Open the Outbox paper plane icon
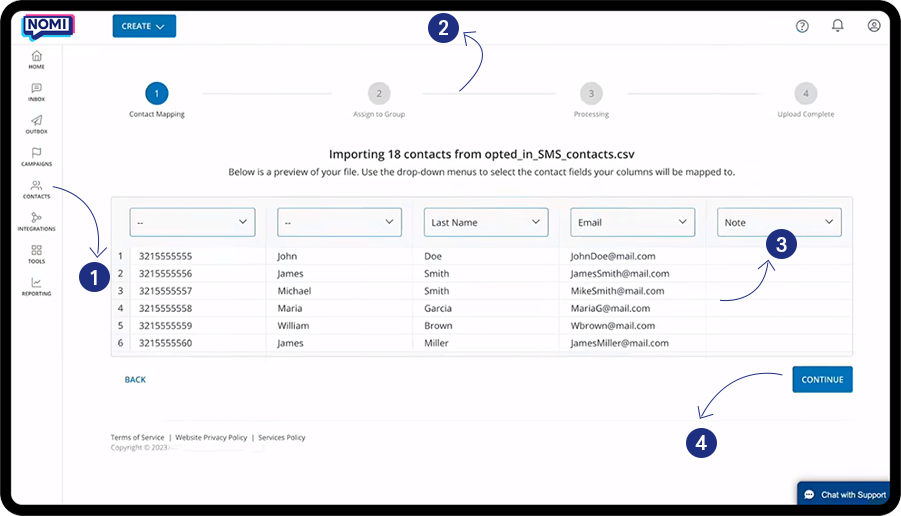This screenshot has width=901, height=516. tap(36, 123)
